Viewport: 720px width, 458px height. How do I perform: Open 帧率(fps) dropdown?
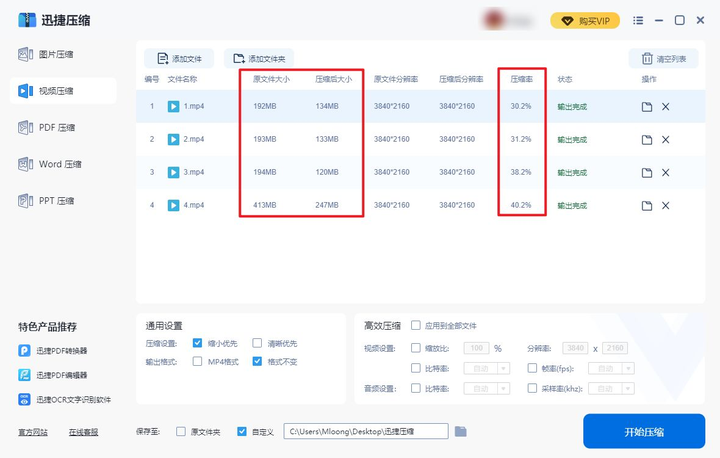coord(612,368)
